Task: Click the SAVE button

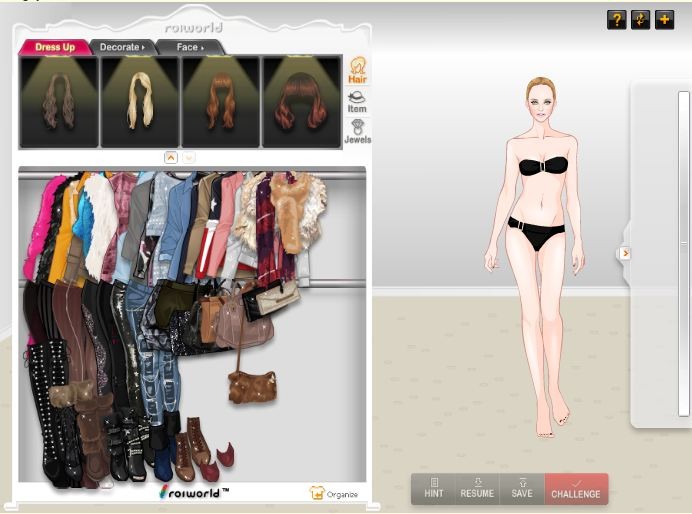Action: pos(521,488)
